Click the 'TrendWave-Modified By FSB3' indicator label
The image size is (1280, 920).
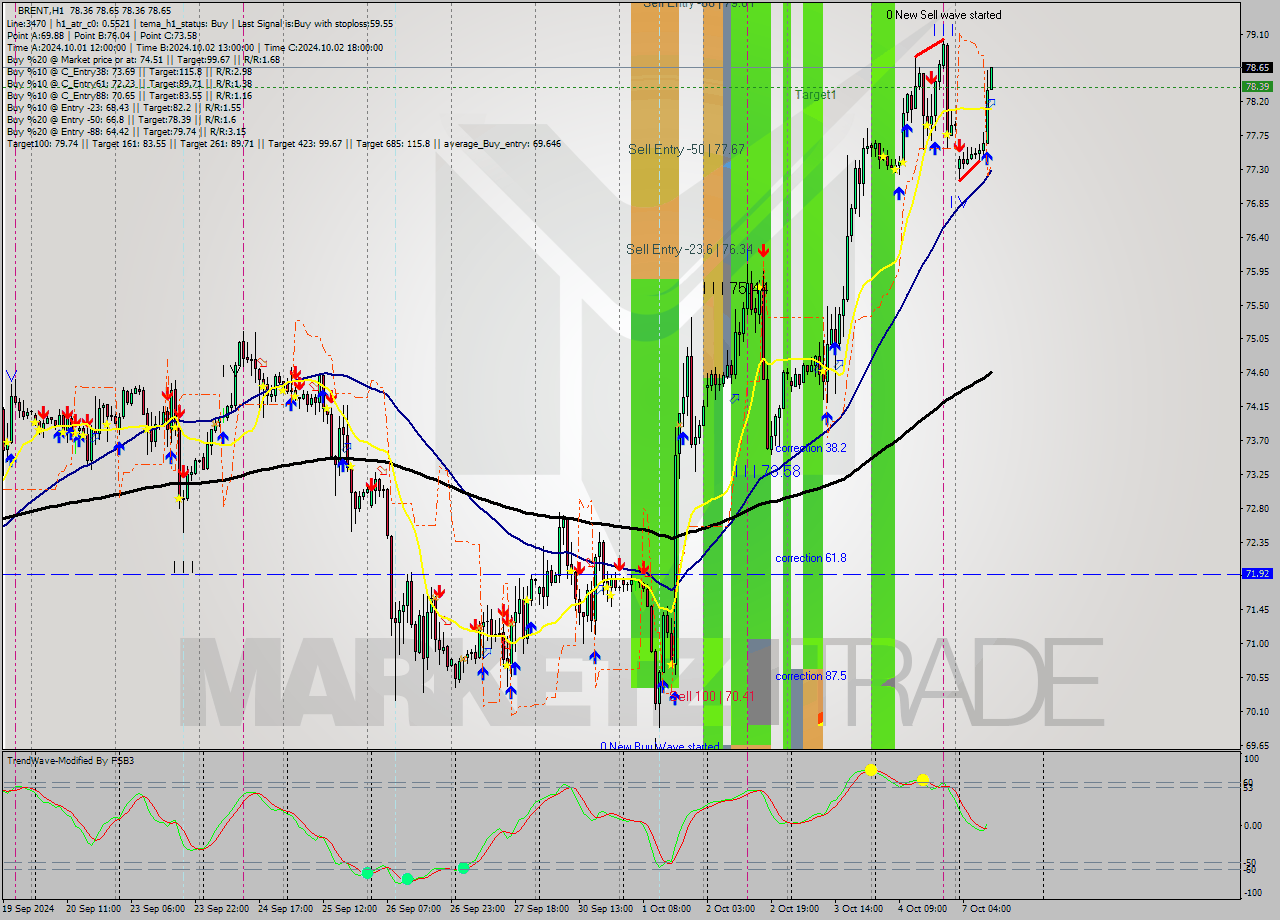tap(71, 761)
